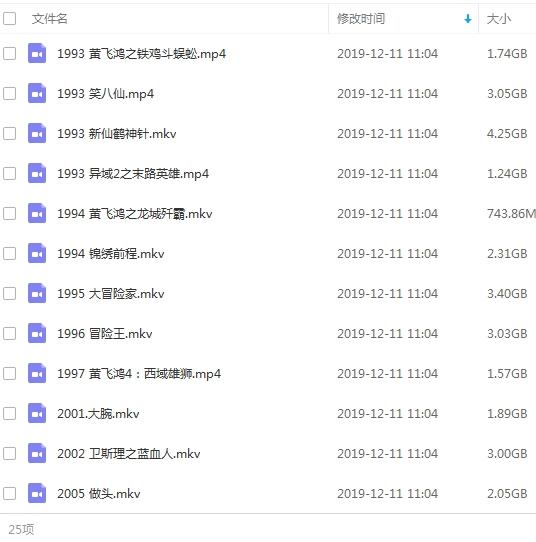The height and width of the screenshot is (542, 536).
Task: Sort by the 文件名 column header
Action: [49, 19]
